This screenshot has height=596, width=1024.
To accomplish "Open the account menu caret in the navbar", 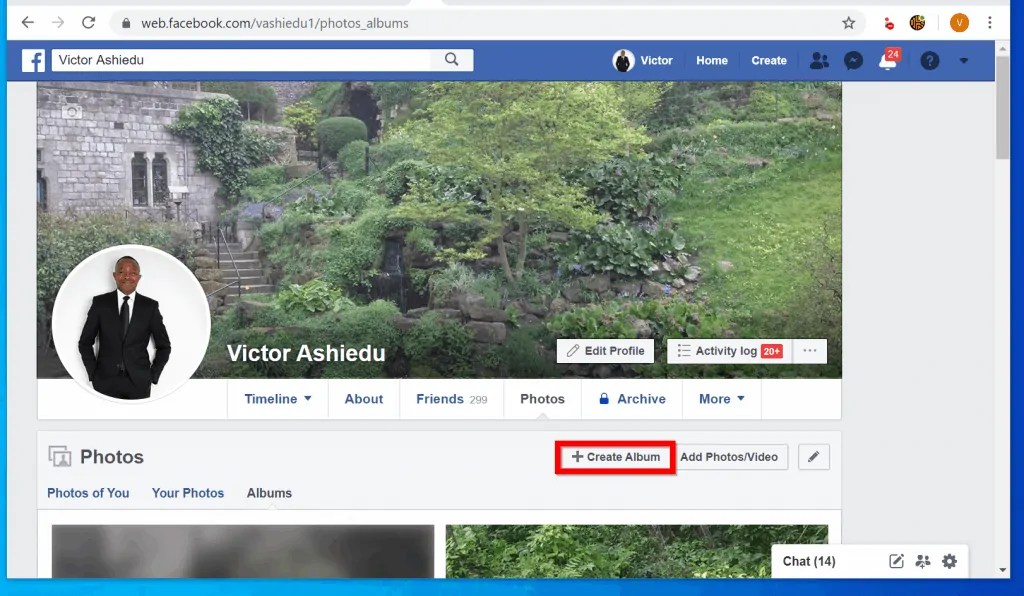I will pos(963,61).
